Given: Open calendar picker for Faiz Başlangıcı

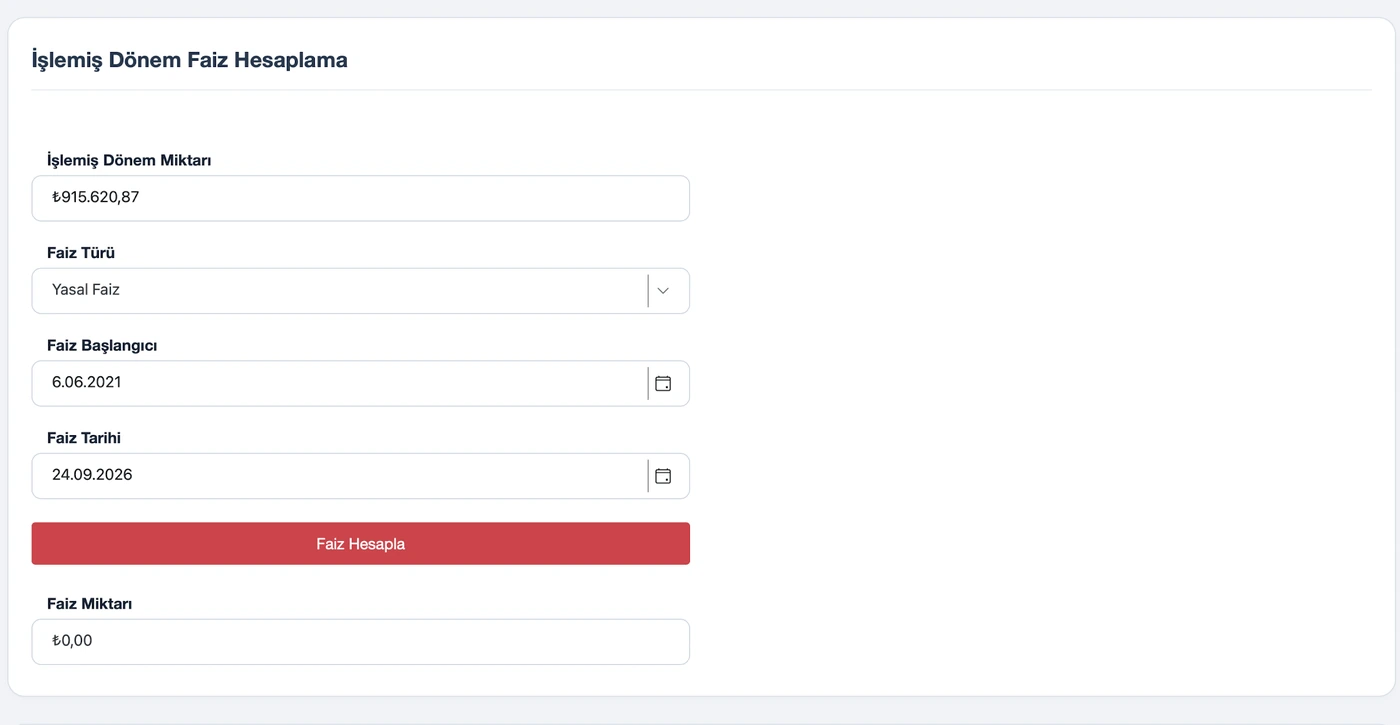Looking at the screenshot, I should point(663,383).
